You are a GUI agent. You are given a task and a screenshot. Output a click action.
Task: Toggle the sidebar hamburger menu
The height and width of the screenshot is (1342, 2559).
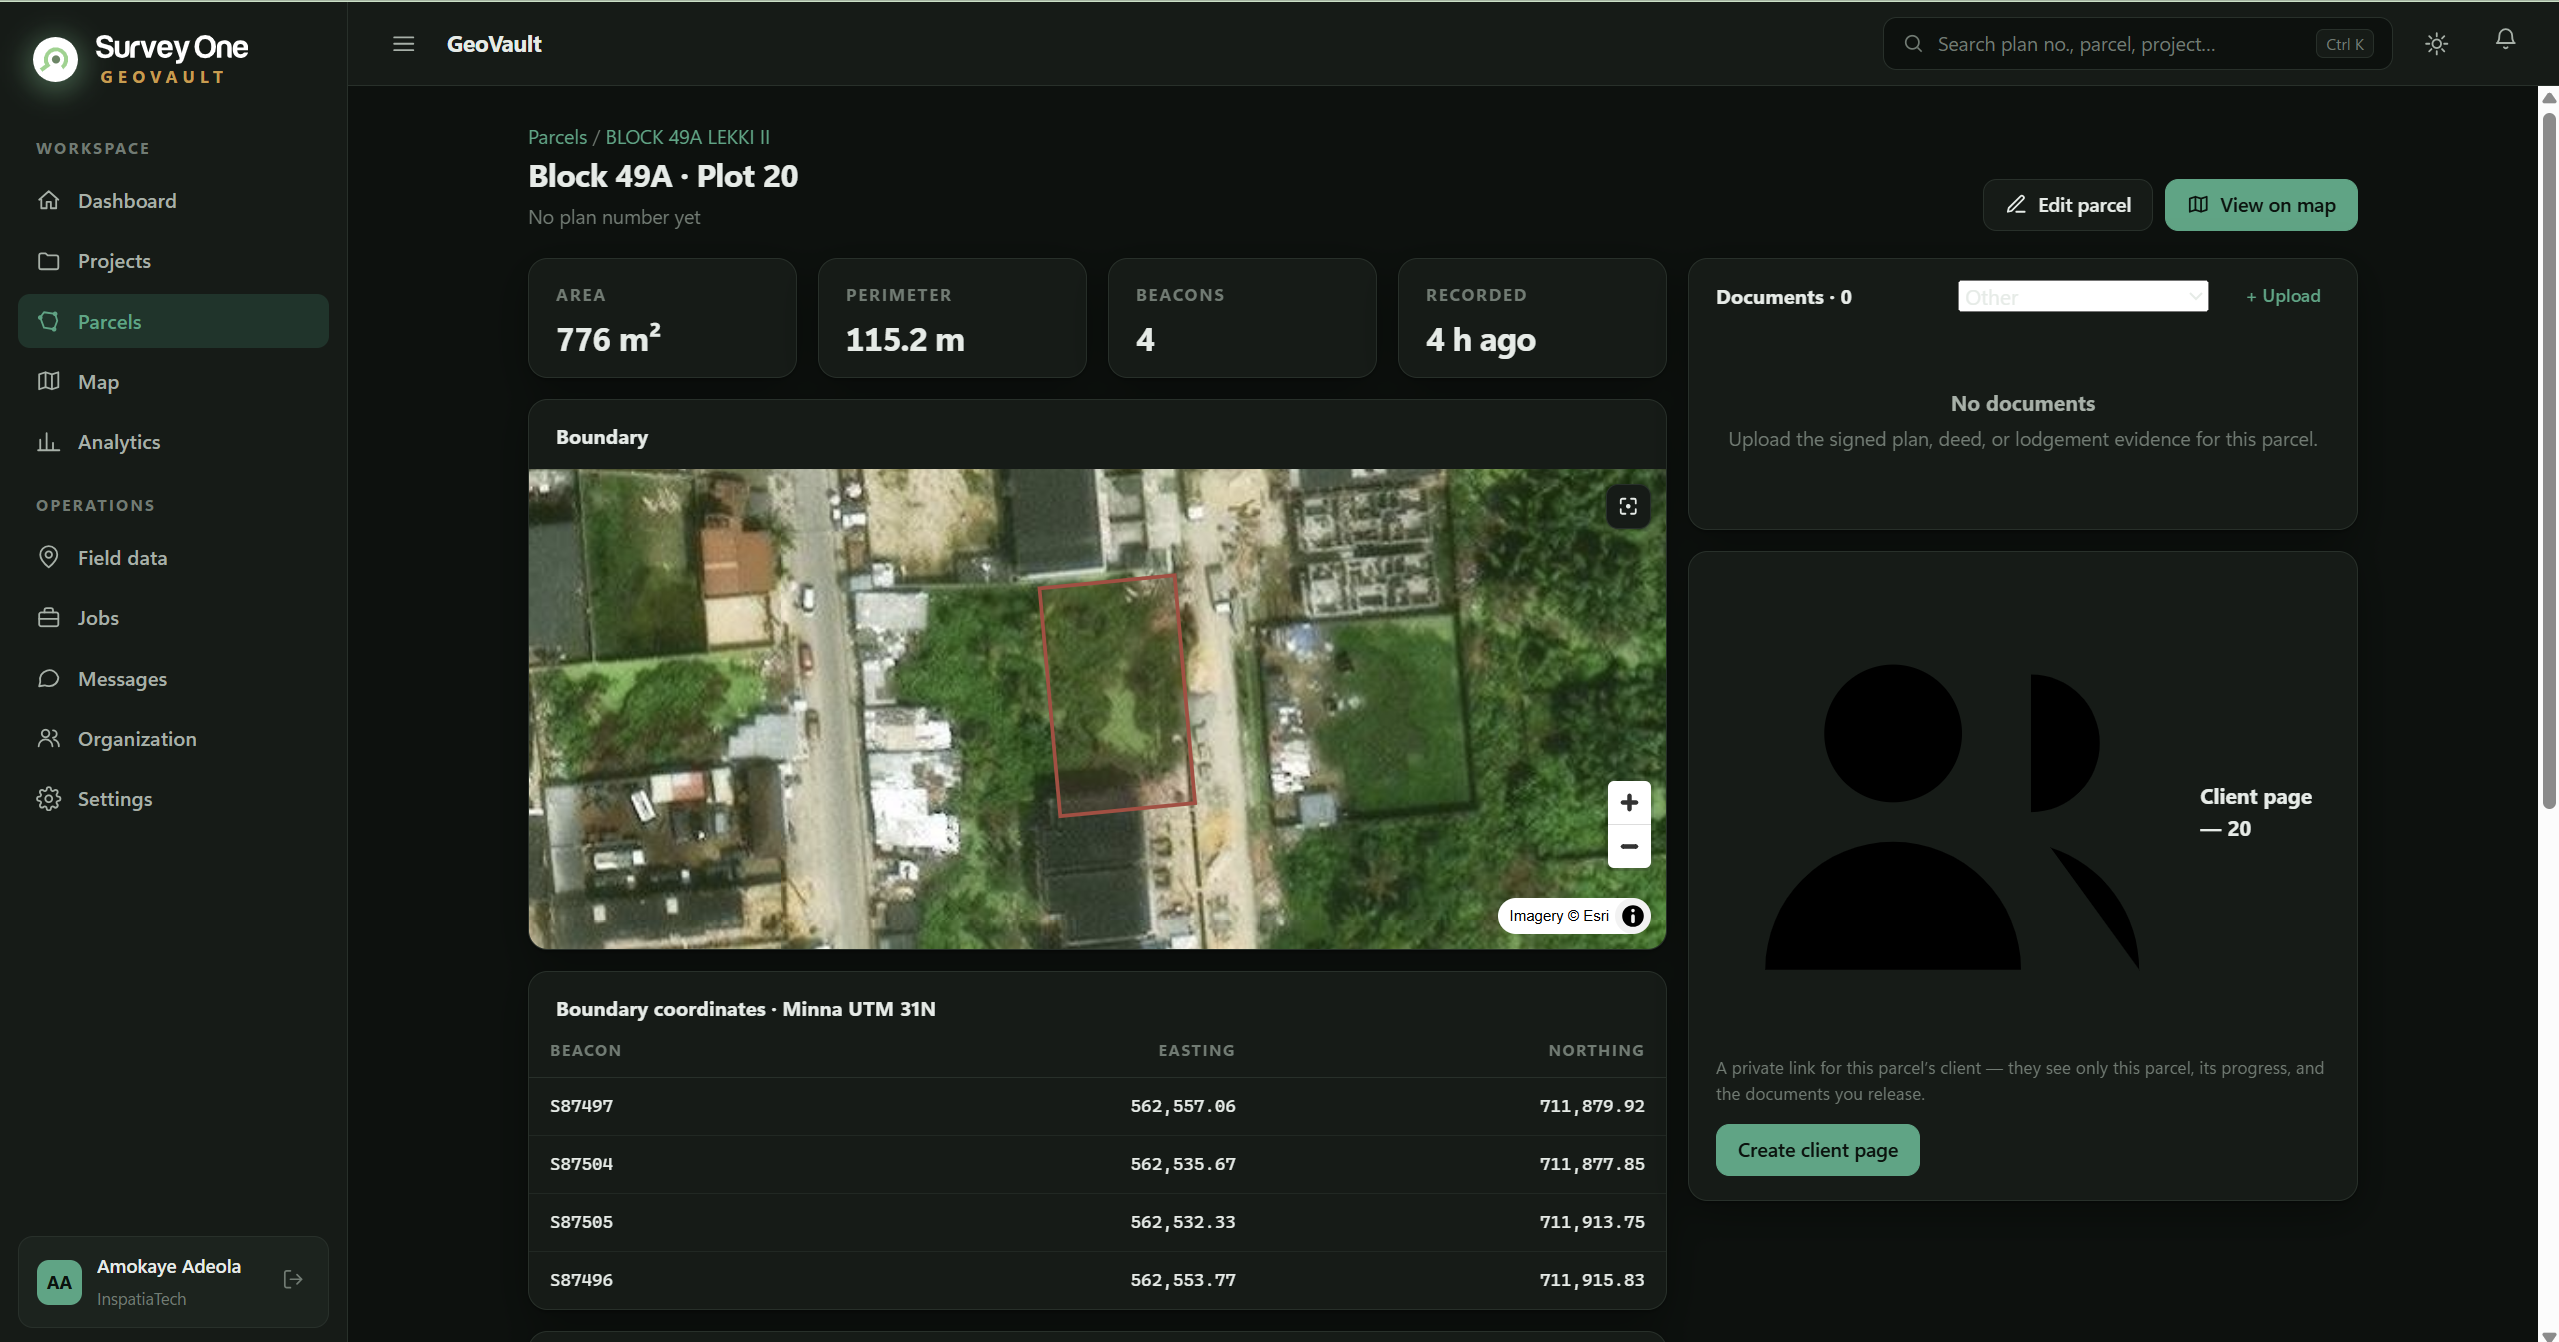pyautogui.click(x=403, y=44)
